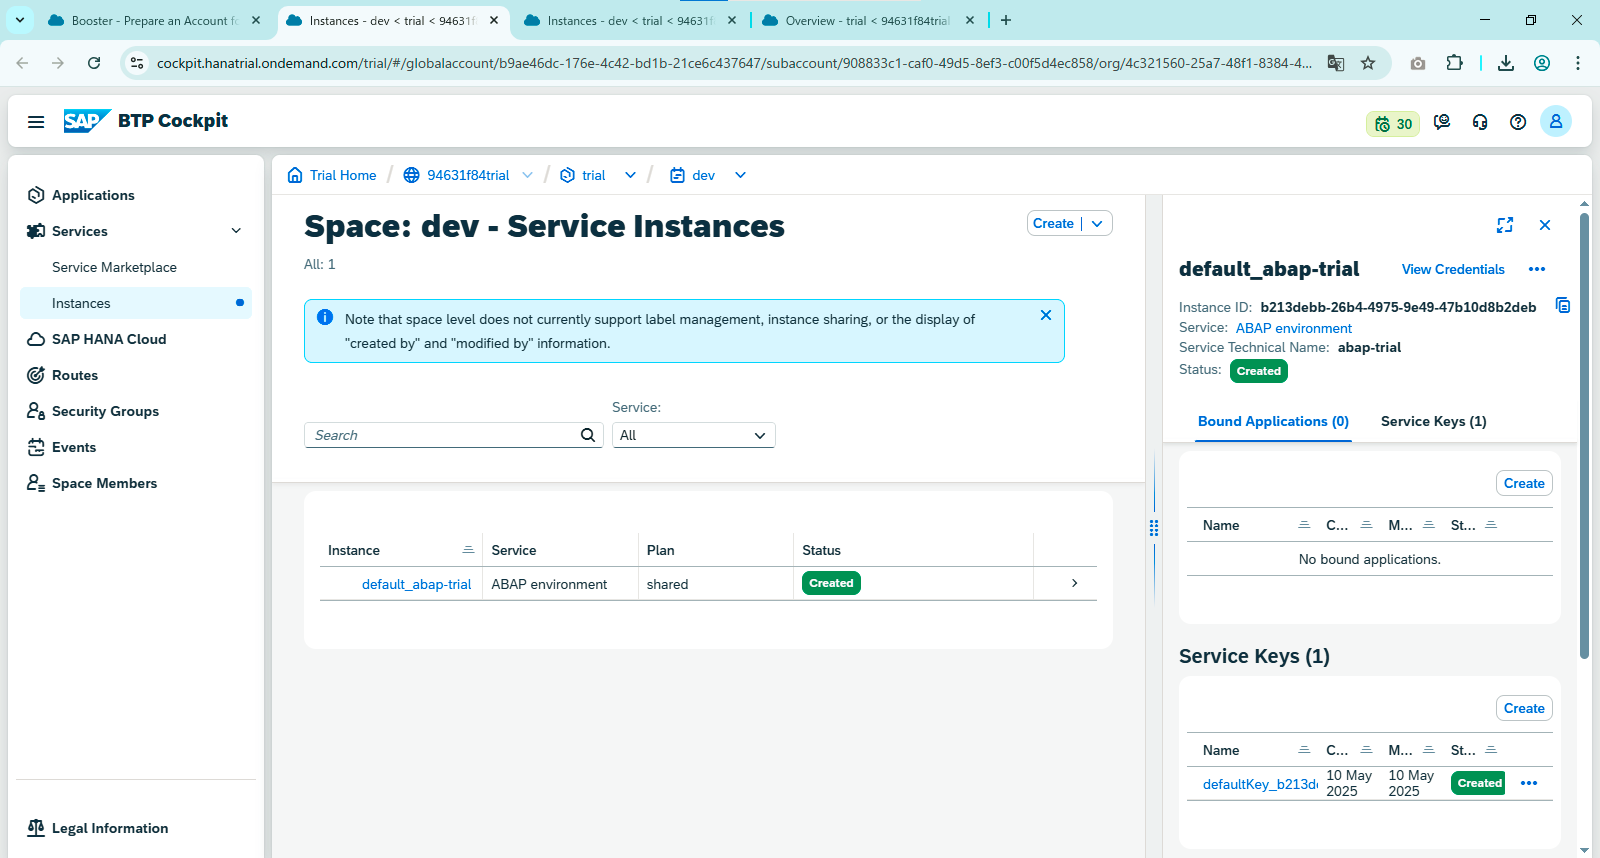Select Instances in side navigation
Viewport: 1600px width, 858px height.
(136, 303)
